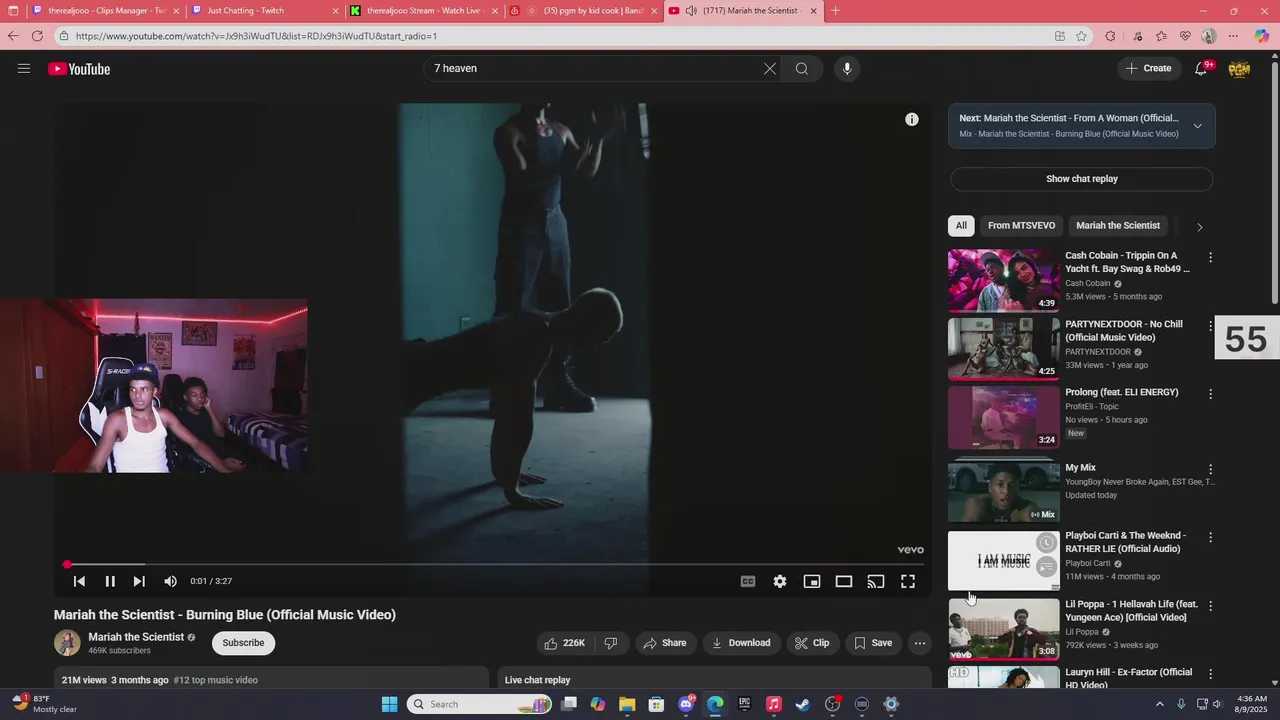Save video to a playlist
Image resolution: width=1280 pixels, height=720 pixels.
click(872, 643)
